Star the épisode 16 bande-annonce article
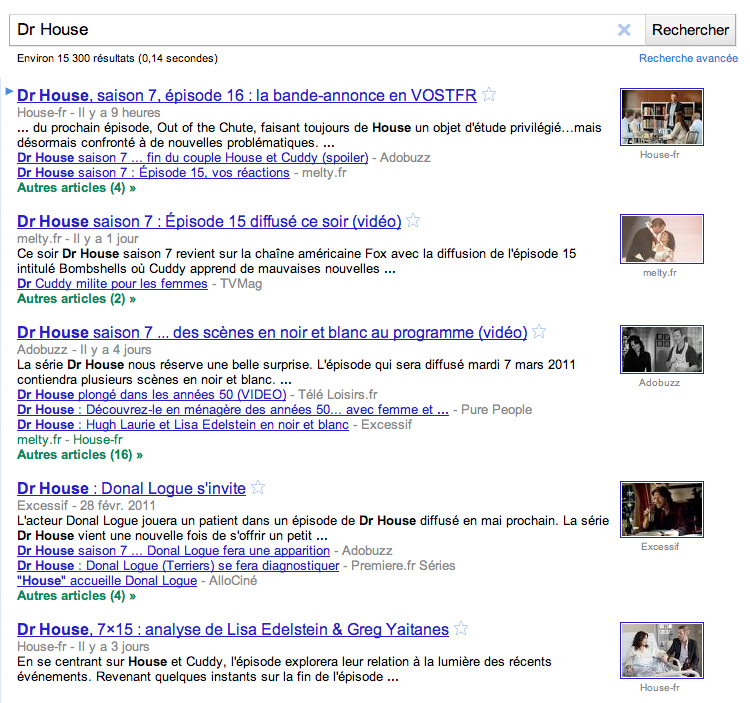The image size is (750, 703). coord(489,94)
